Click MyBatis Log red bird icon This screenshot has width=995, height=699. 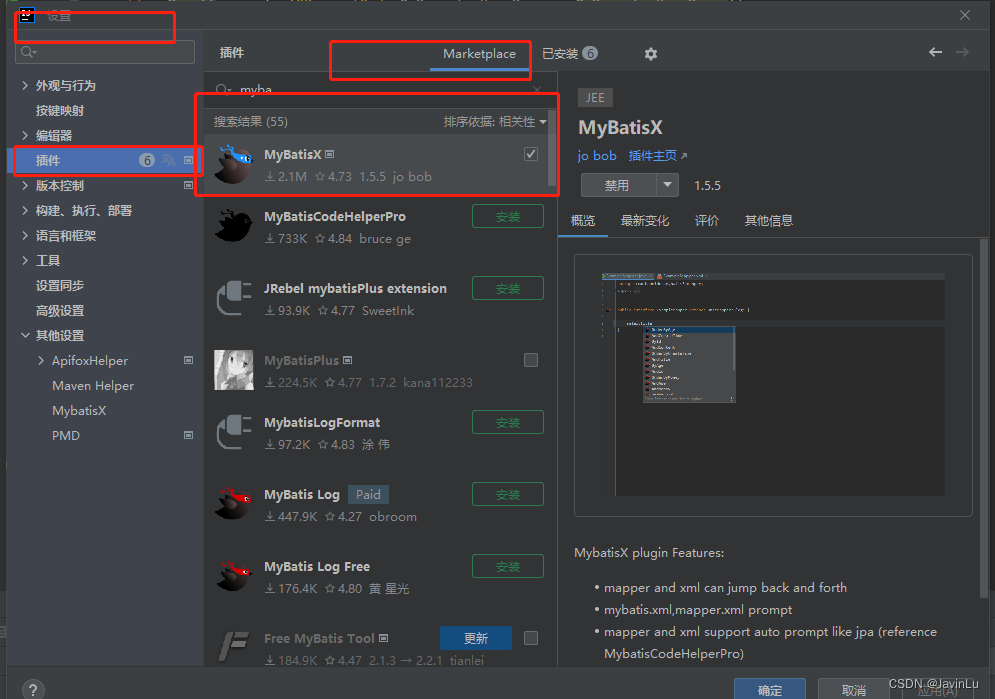(x=234, y=504)
